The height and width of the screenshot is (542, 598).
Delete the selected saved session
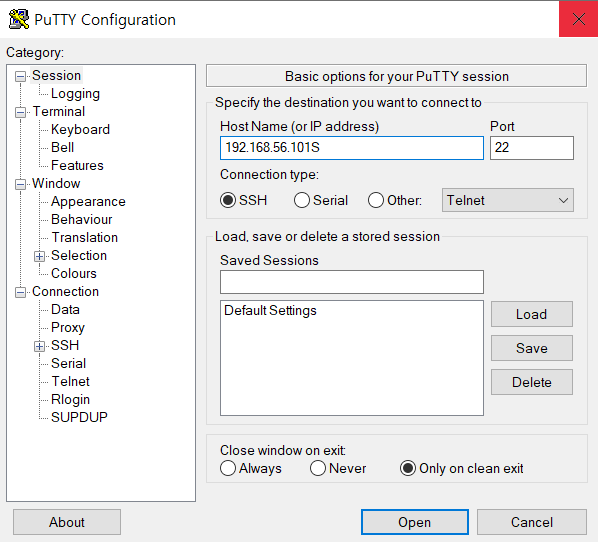coord(532,382)
